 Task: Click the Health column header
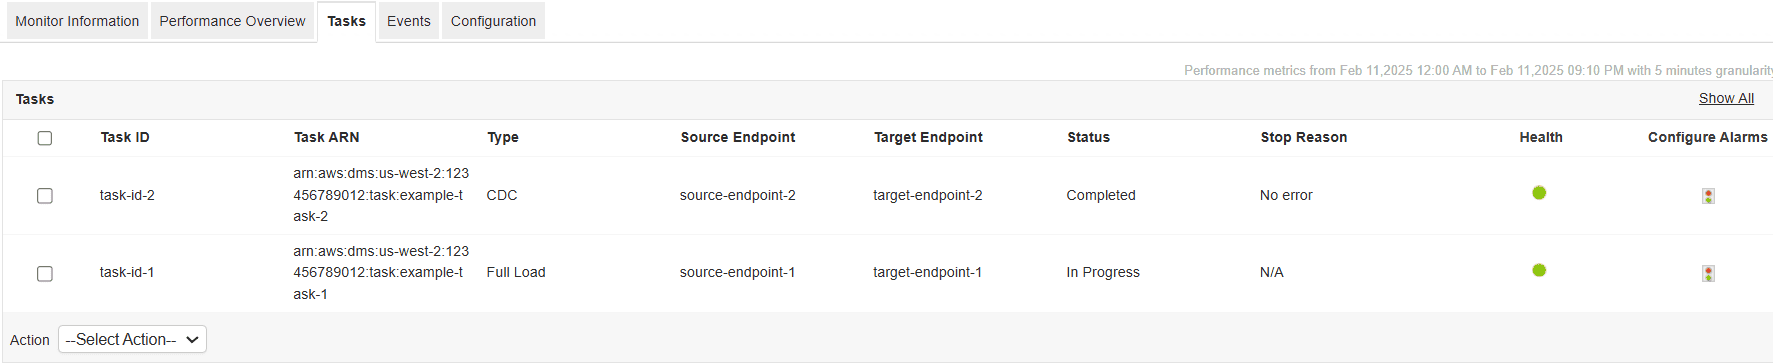click(x=1541, y=137)
